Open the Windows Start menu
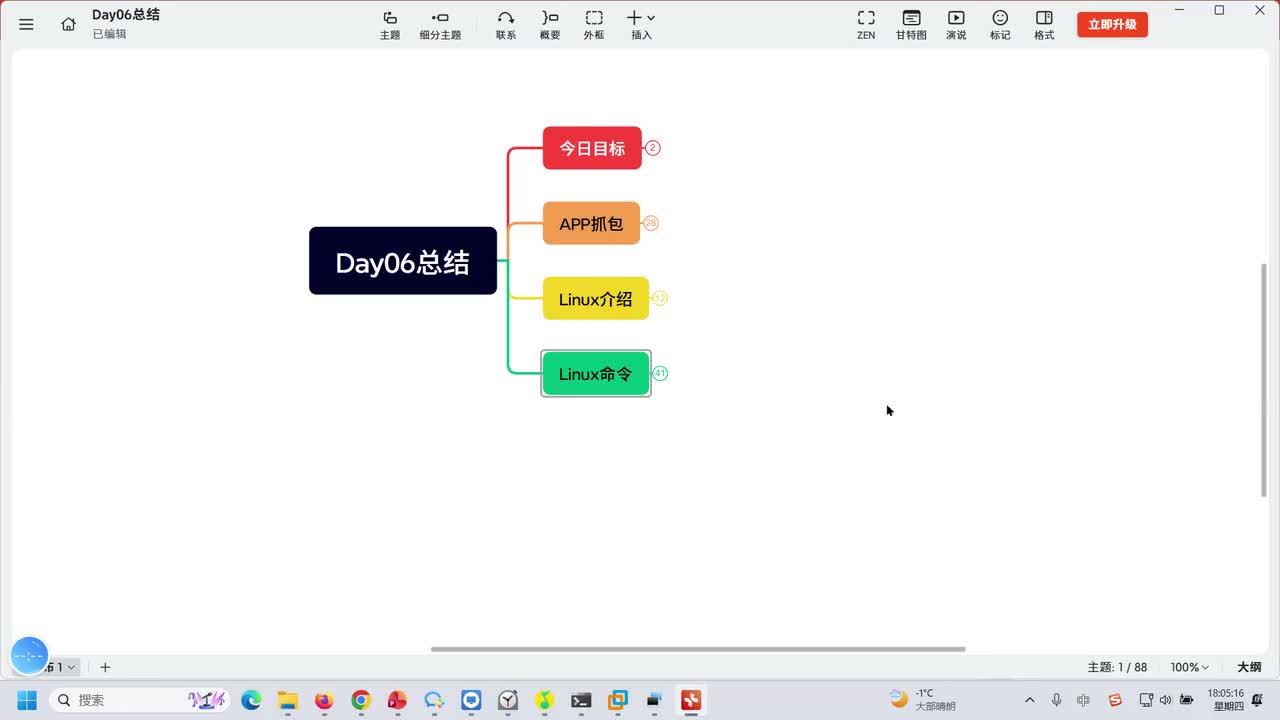1280x720 pixels. [x=26, y=700]
